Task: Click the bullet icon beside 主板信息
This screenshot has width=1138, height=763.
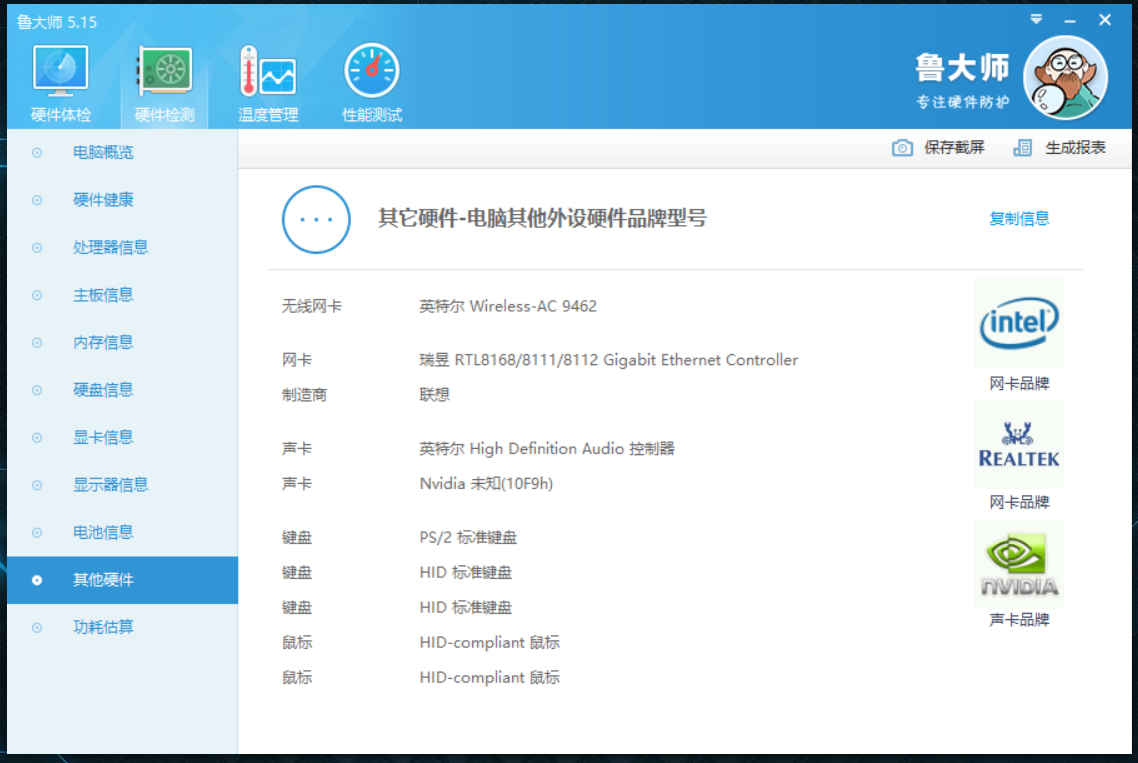Action: pos(37,295)
